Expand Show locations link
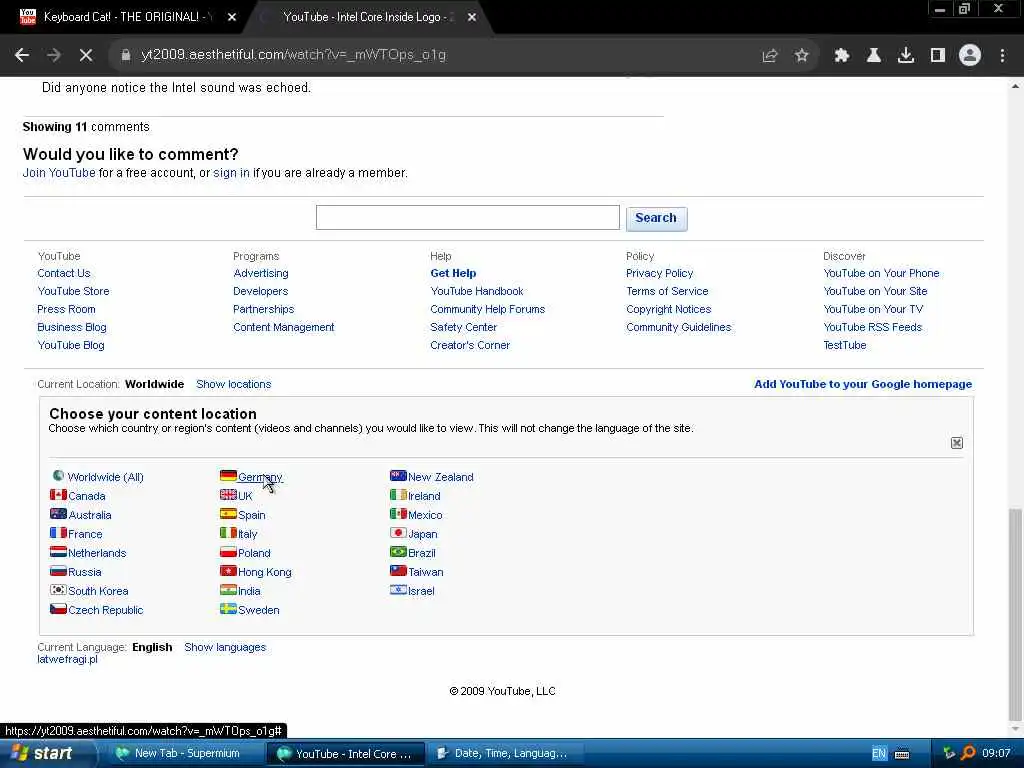1024x768 pixels. coord(234,384)
